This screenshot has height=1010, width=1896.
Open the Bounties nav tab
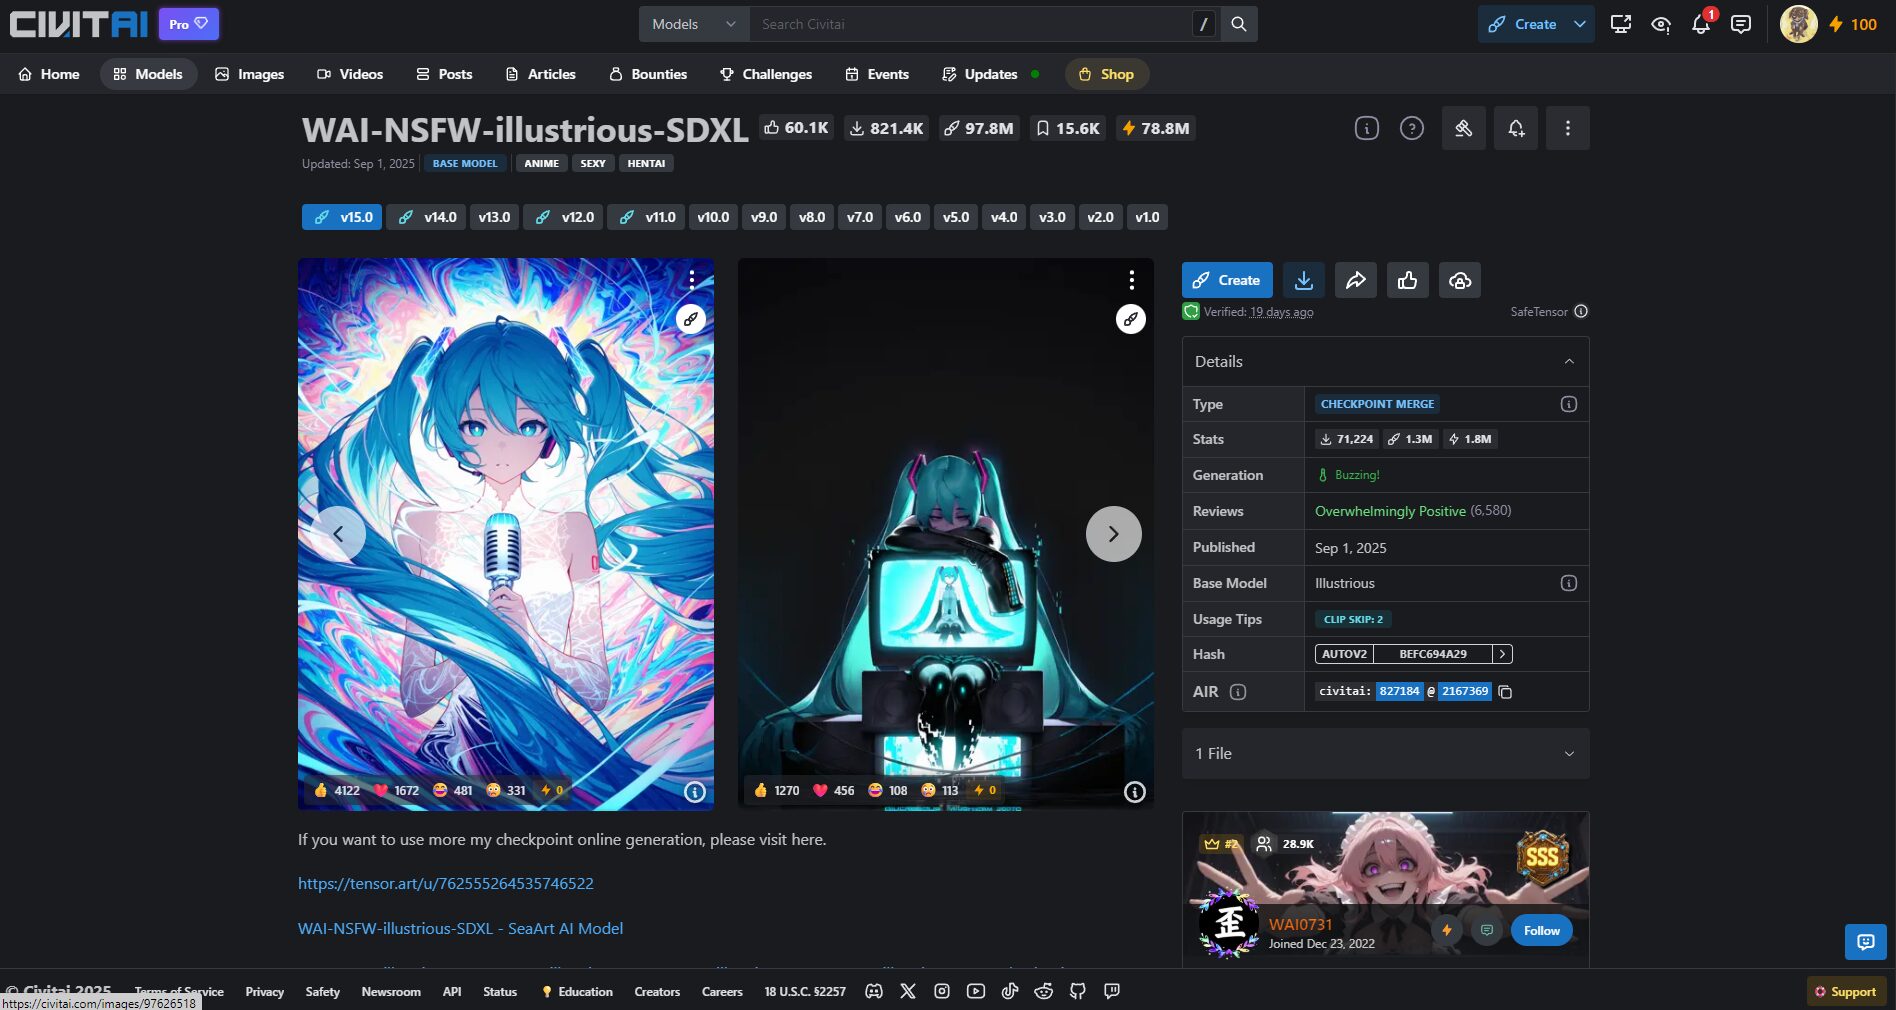(648, 74)
